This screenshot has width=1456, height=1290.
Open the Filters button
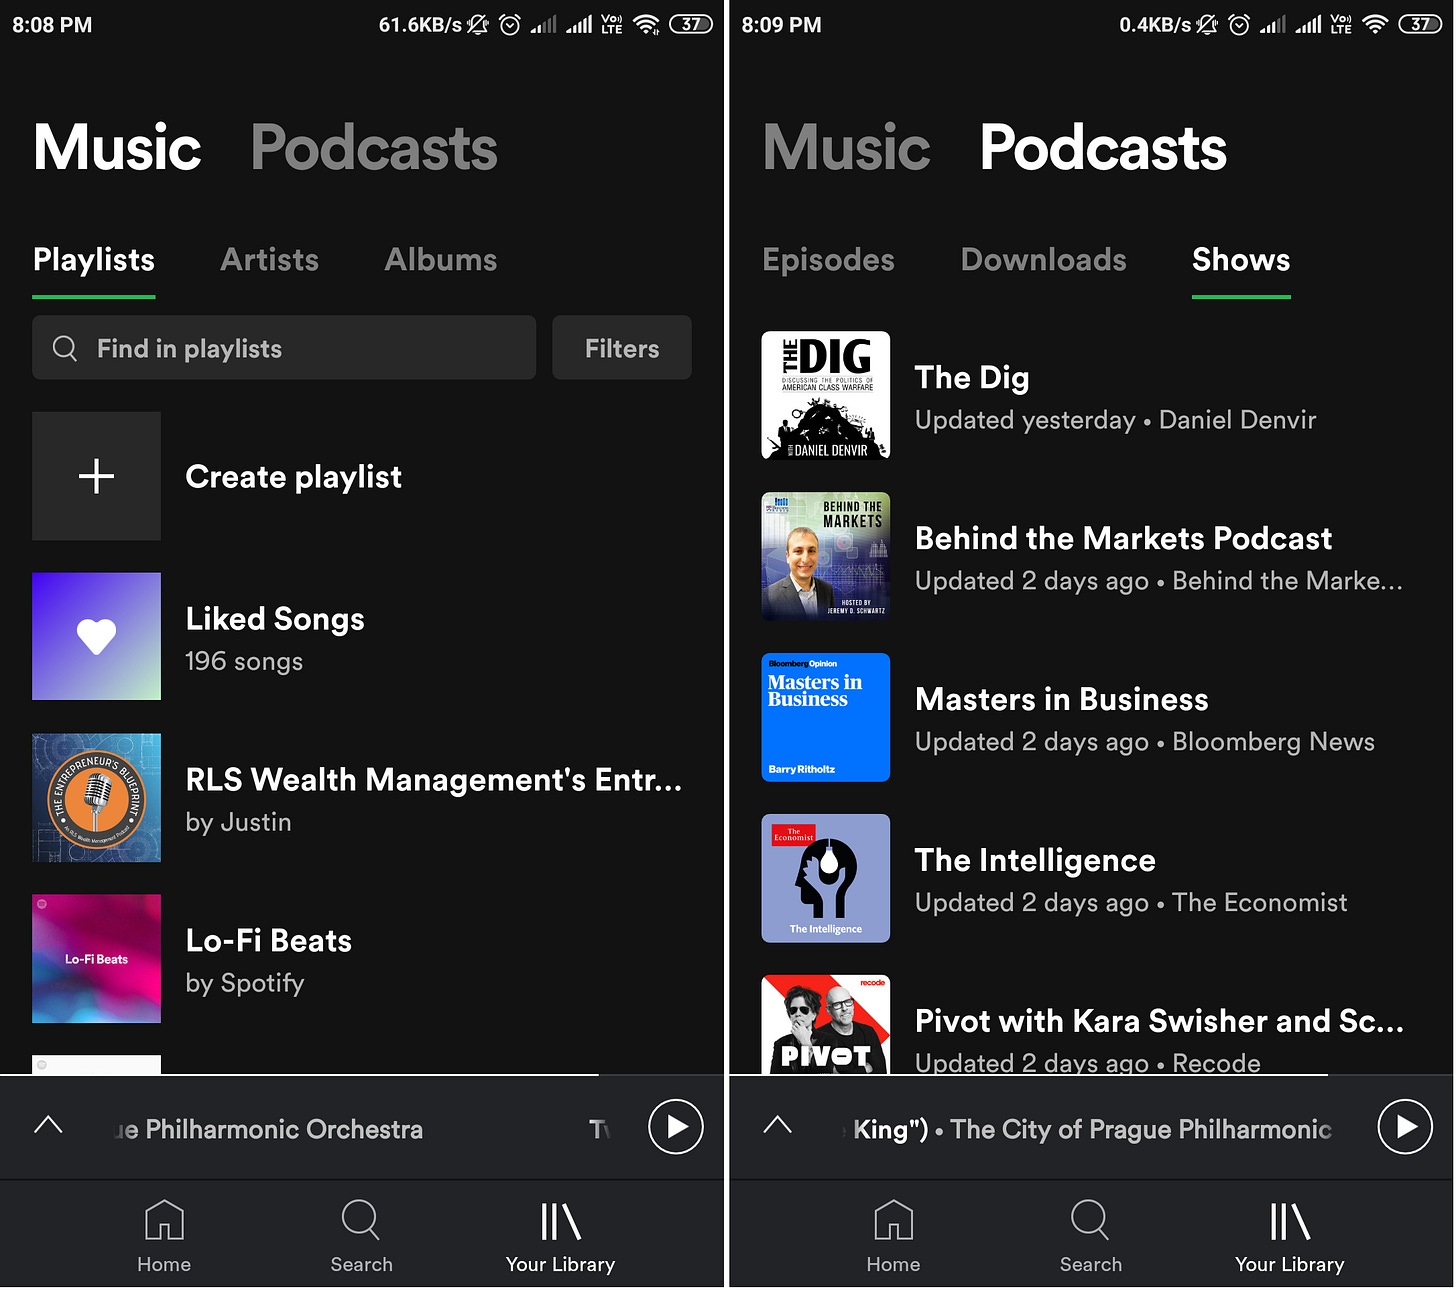[x=622, y=348]
